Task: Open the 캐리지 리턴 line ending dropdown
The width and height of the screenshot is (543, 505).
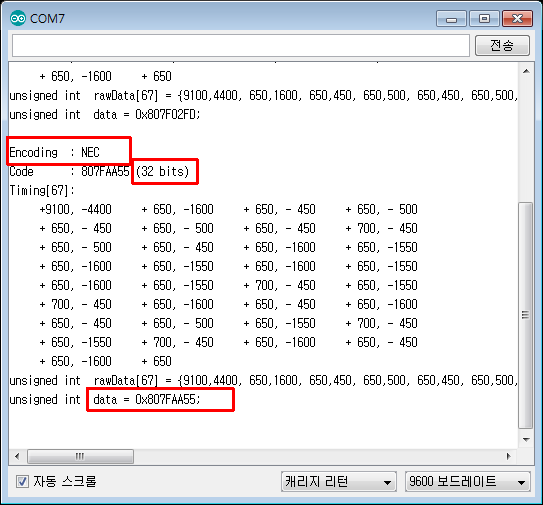Action: 339,481
